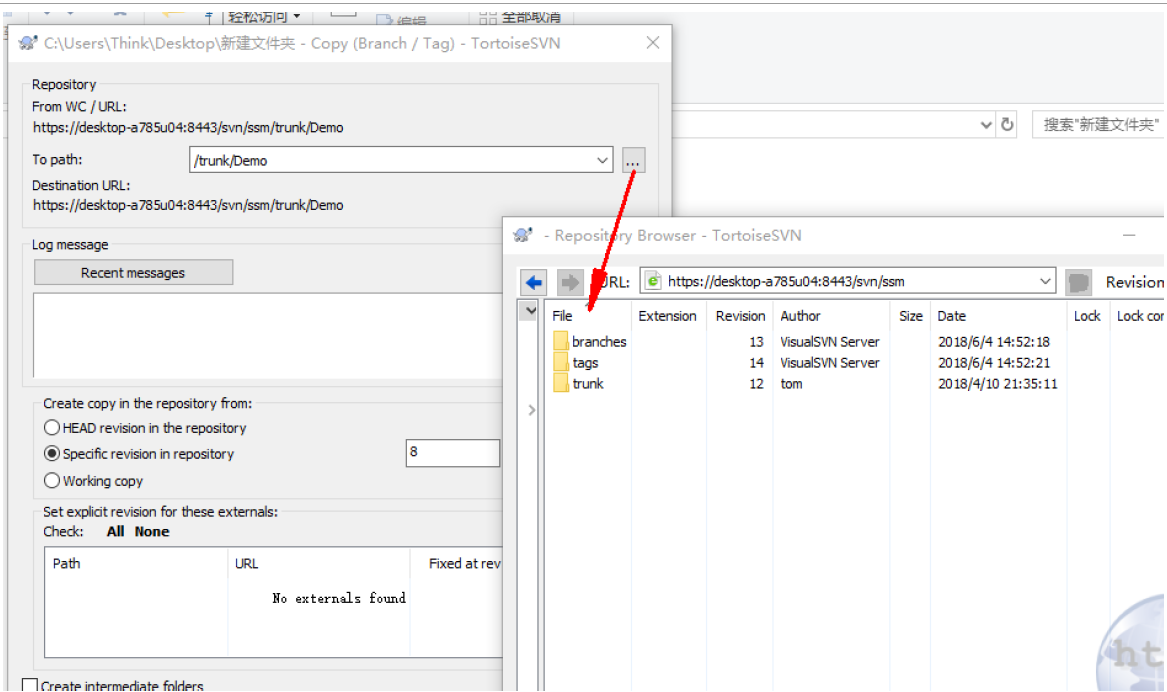
Task: Click the date 2018/4/10 21:35:11
Action: coord(997,383)
